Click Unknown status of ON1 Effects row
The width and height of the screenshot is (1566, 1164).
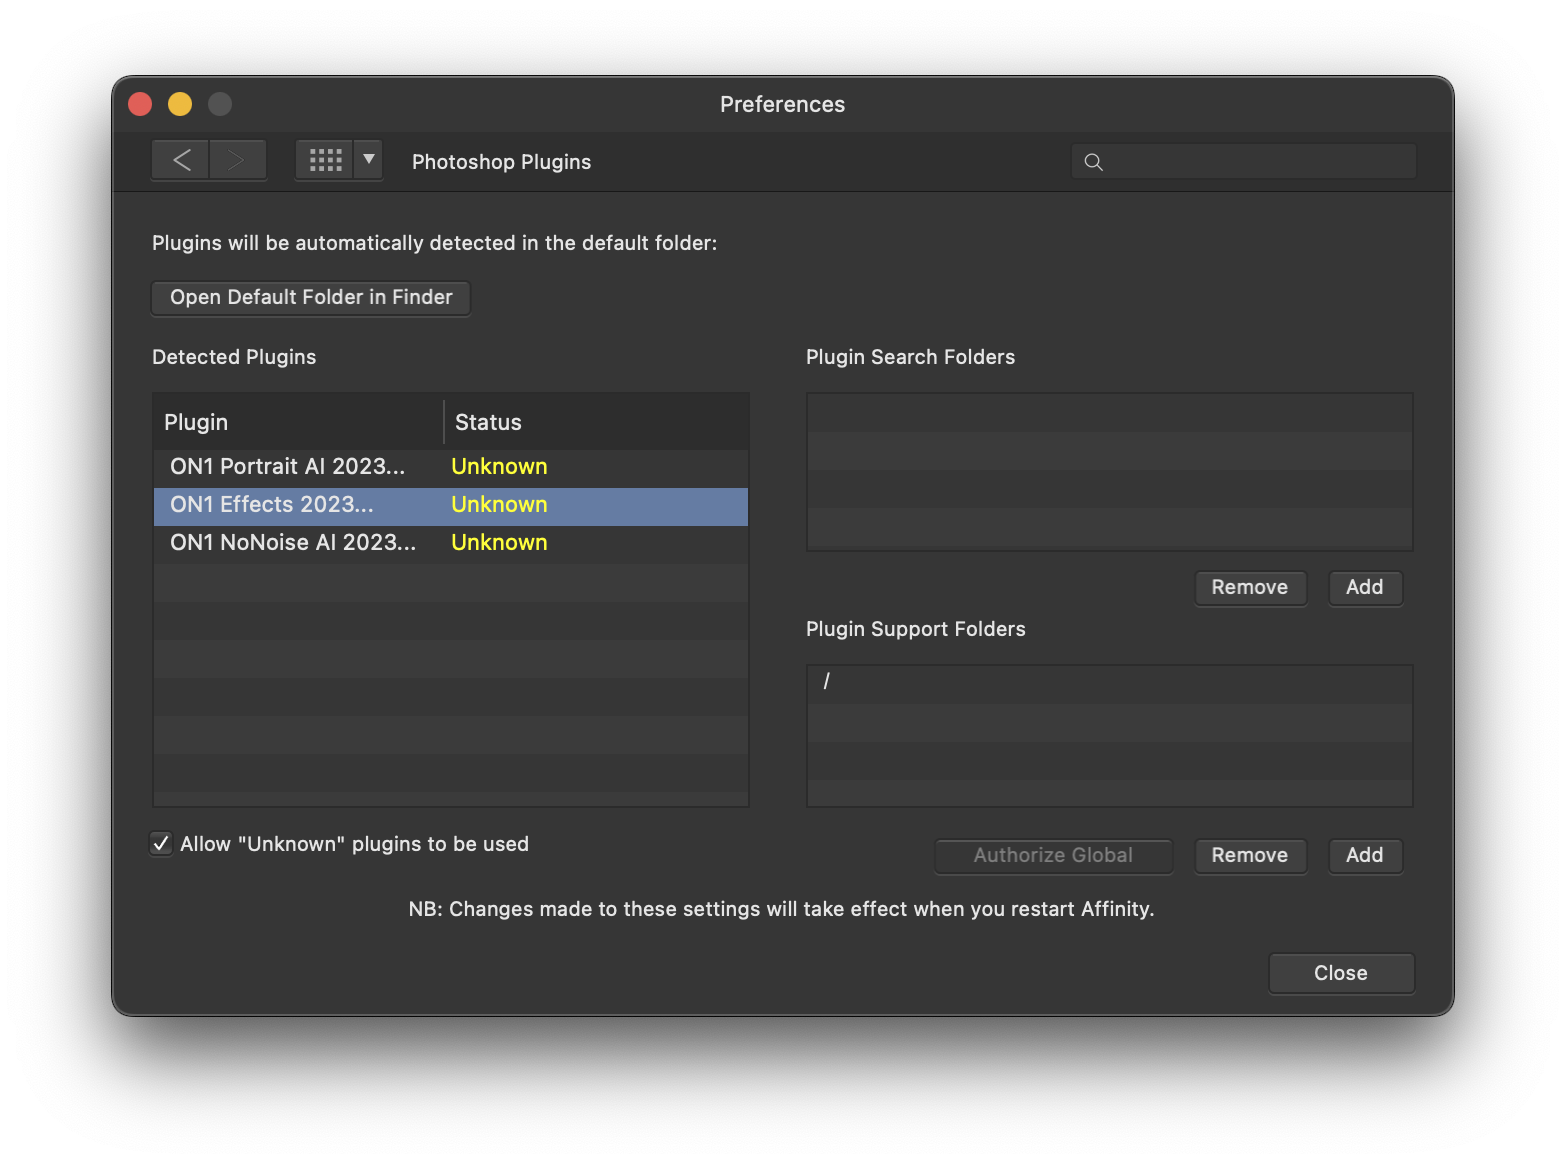click(499, 505)
